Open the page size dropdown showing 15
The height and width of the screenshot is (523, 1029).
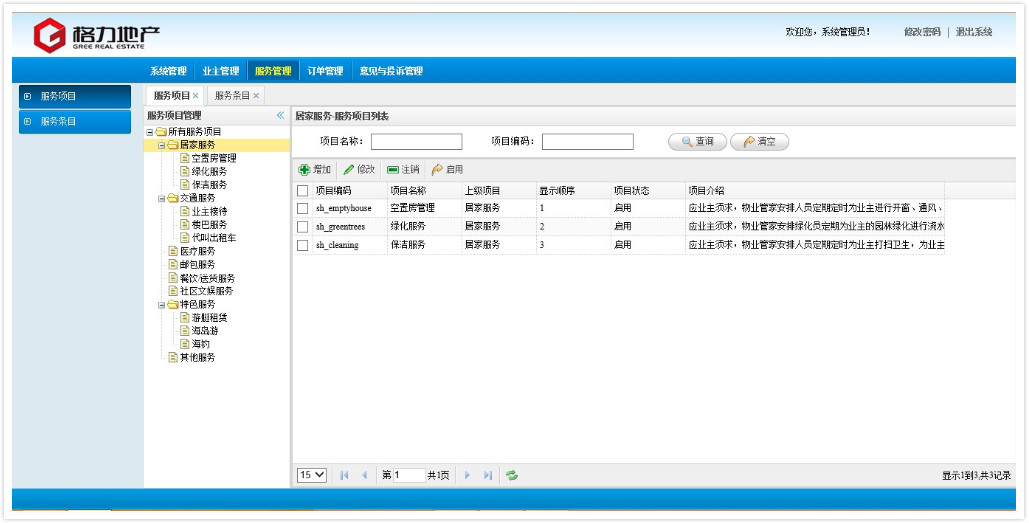click(312, 475)
